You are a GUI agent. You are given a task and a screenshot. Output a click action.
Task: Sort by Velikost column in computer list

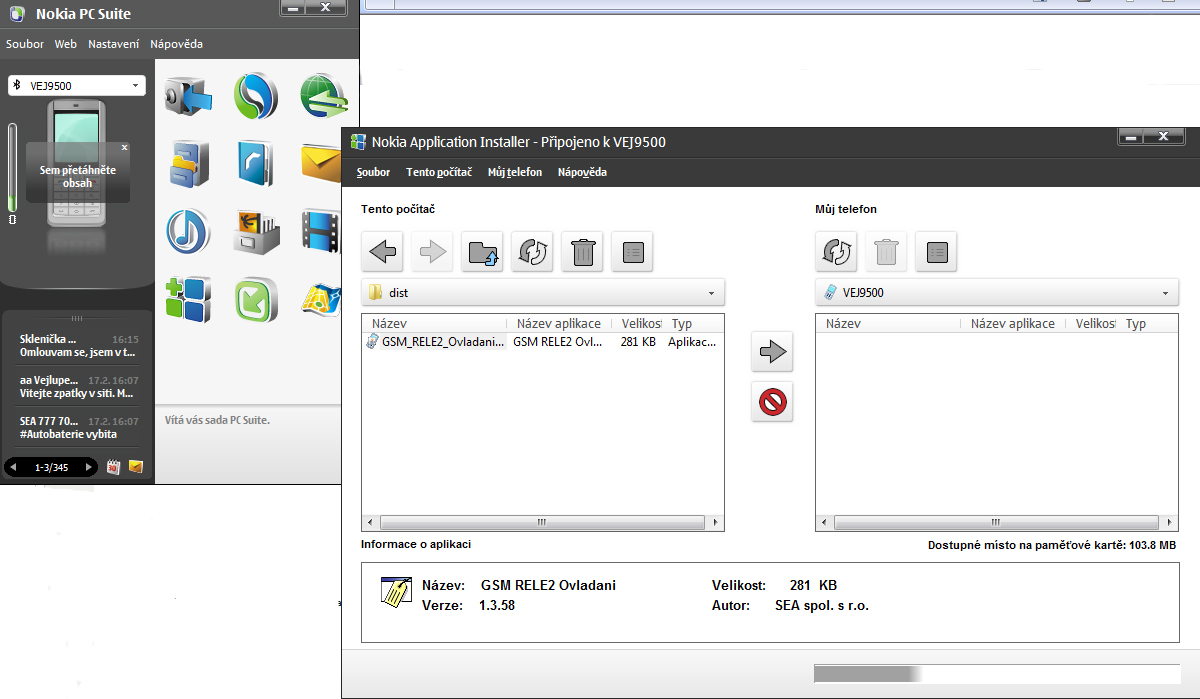(x=640, y=324)
